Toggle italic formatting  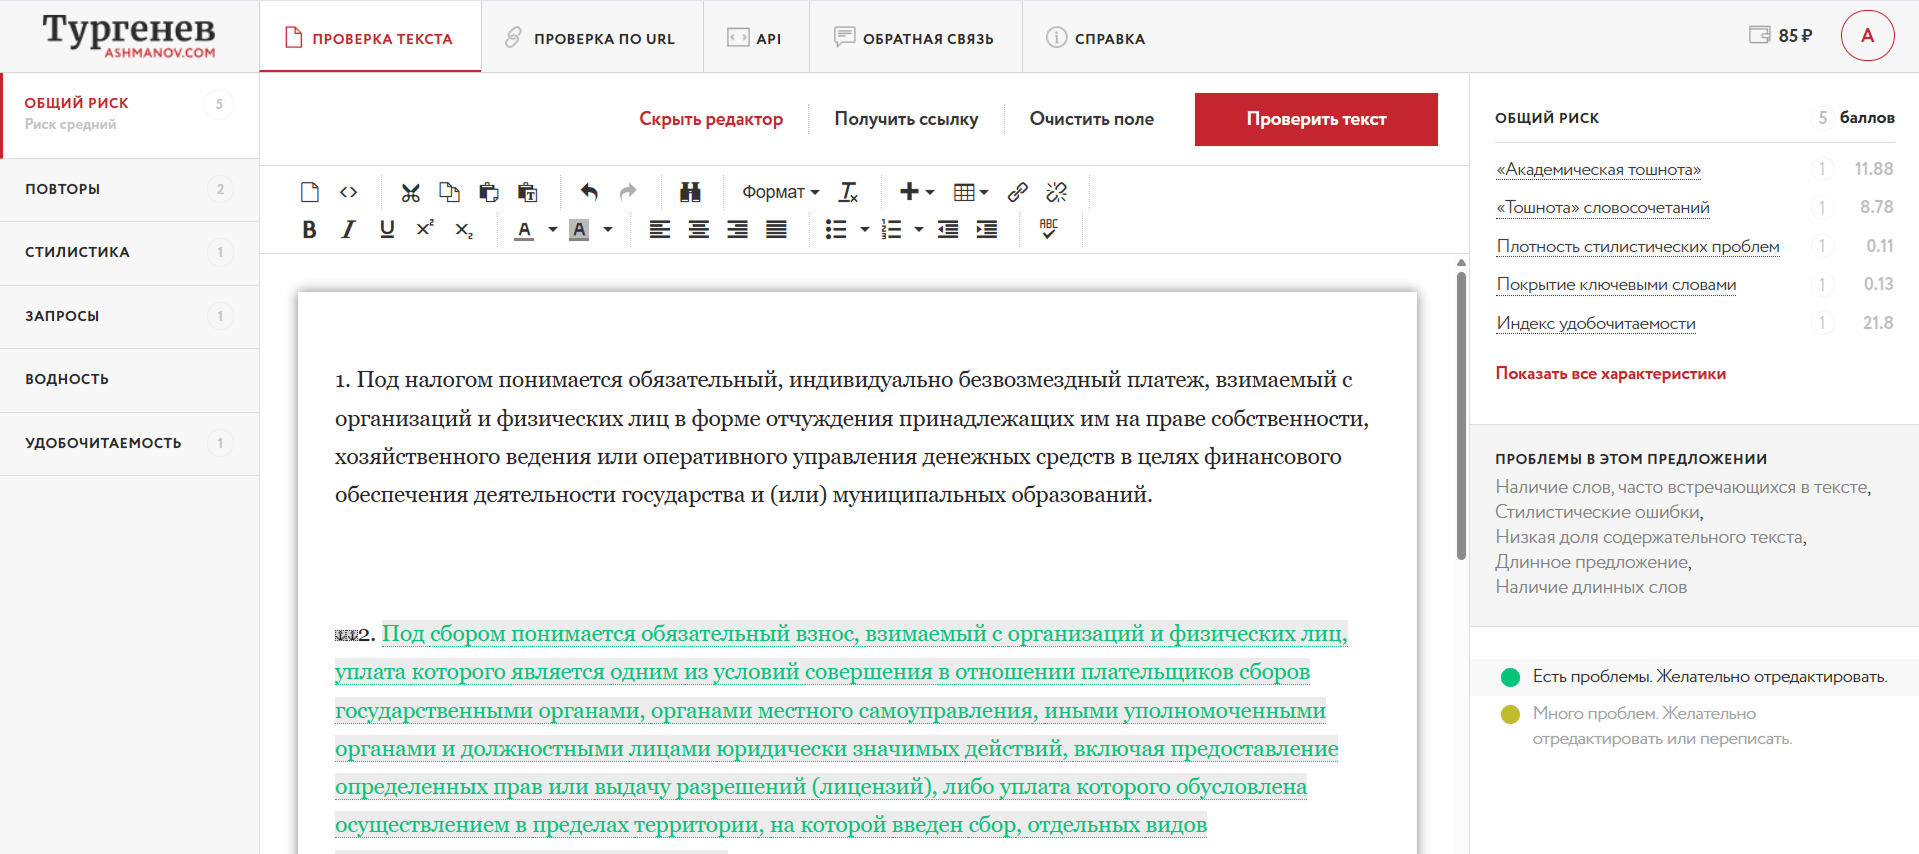point(348,230)
